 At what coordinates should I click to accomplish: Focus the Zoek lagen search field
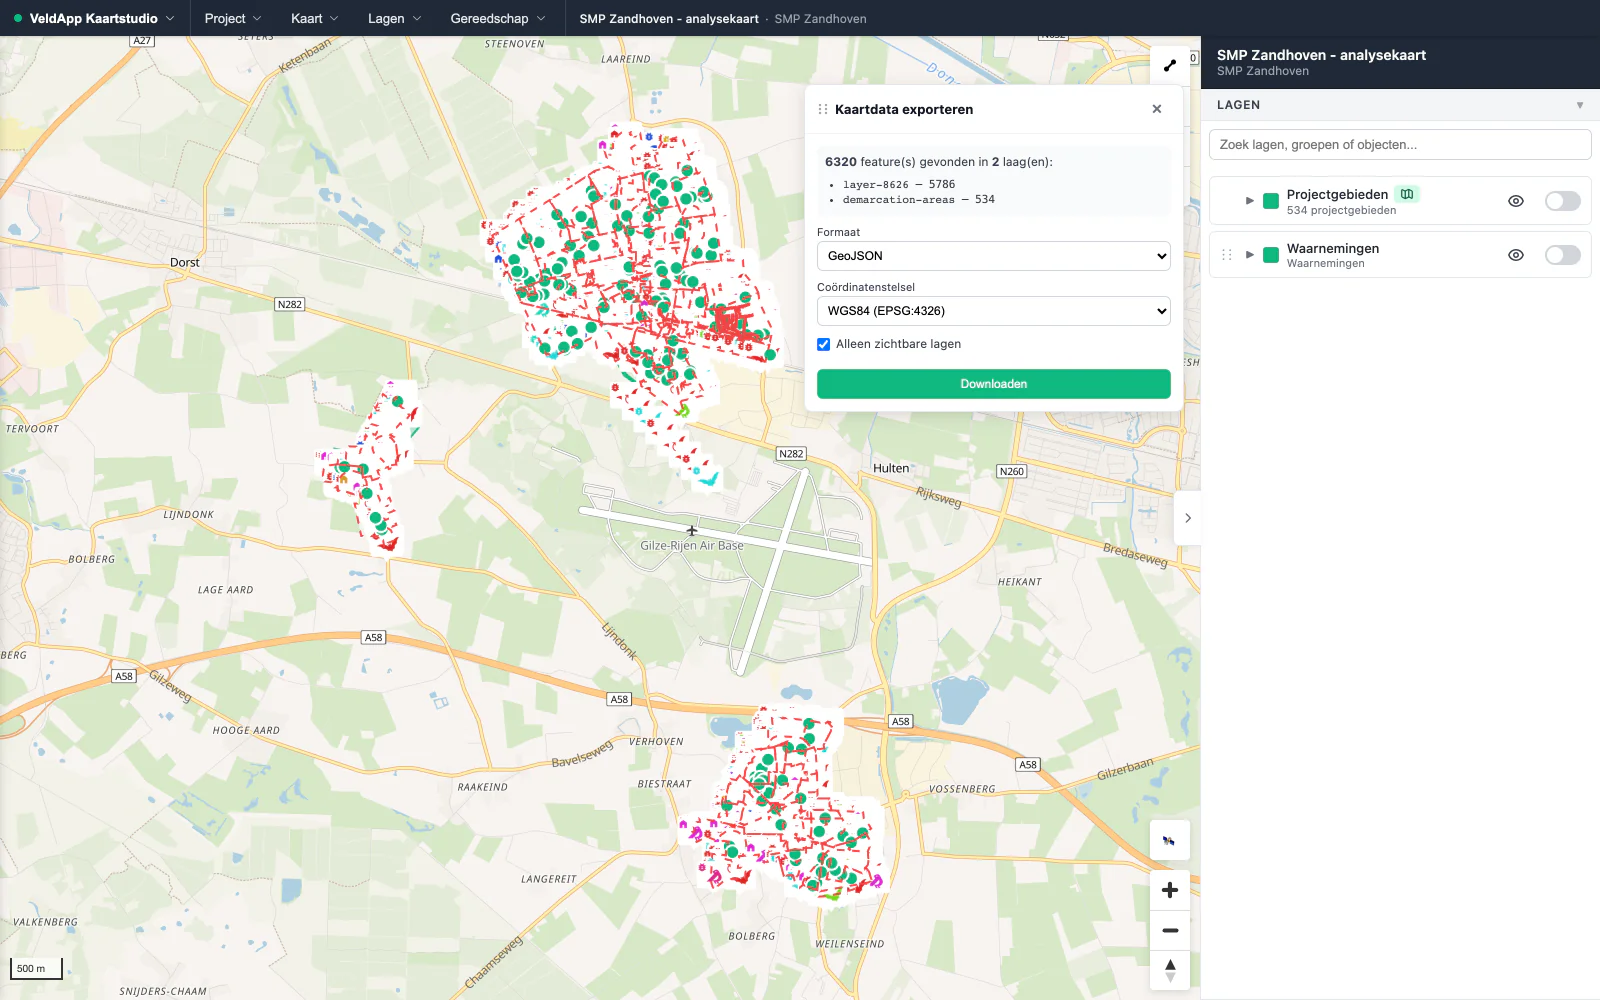1400,145
